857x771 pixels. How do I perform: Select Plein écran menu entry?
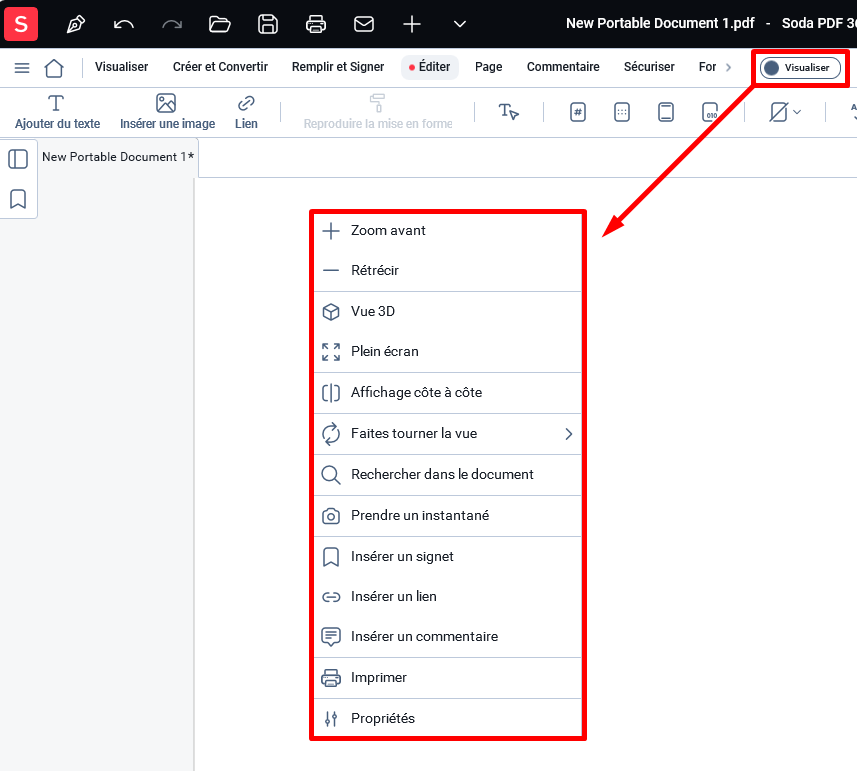click(x=448, y=351)
